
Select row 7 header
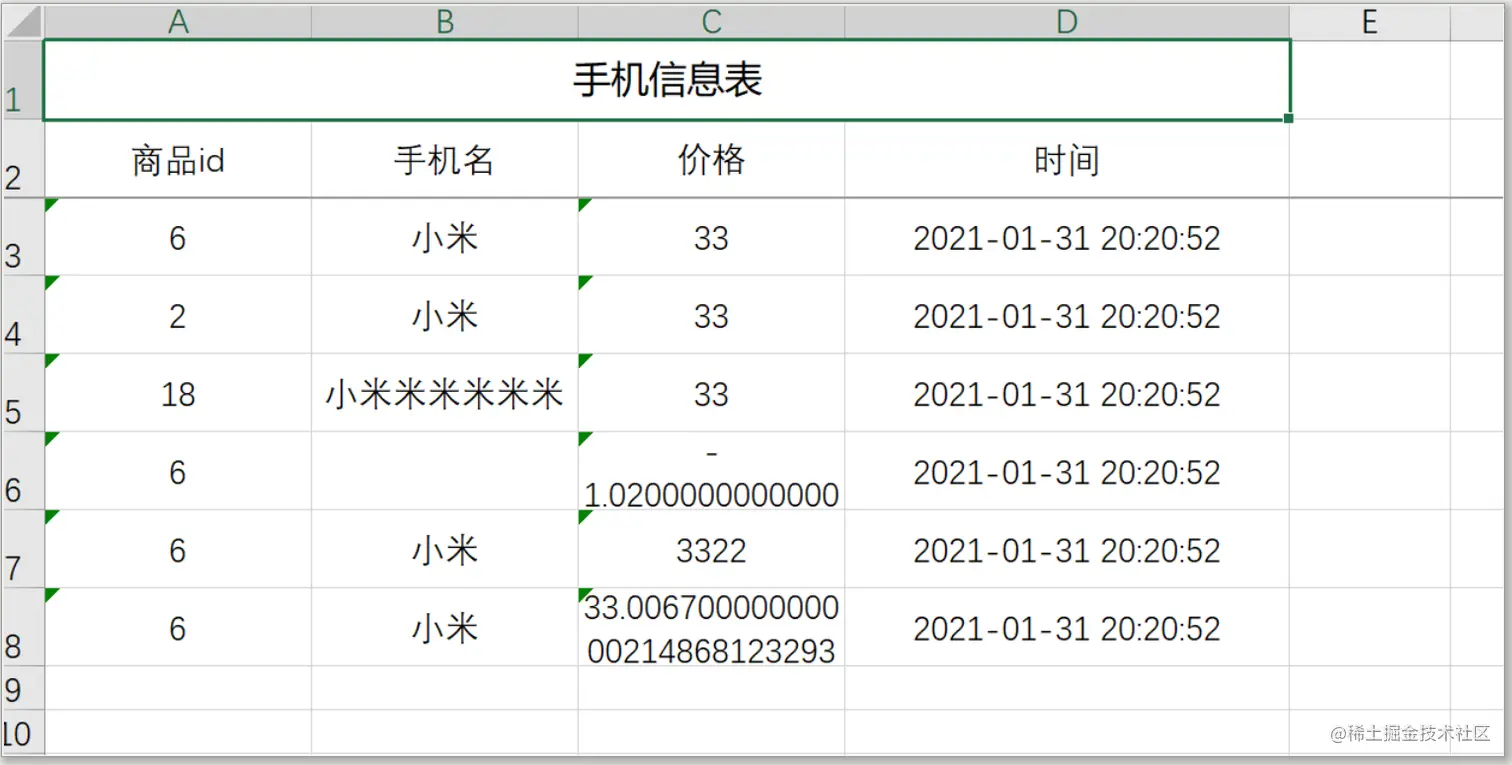coord(23,549)
